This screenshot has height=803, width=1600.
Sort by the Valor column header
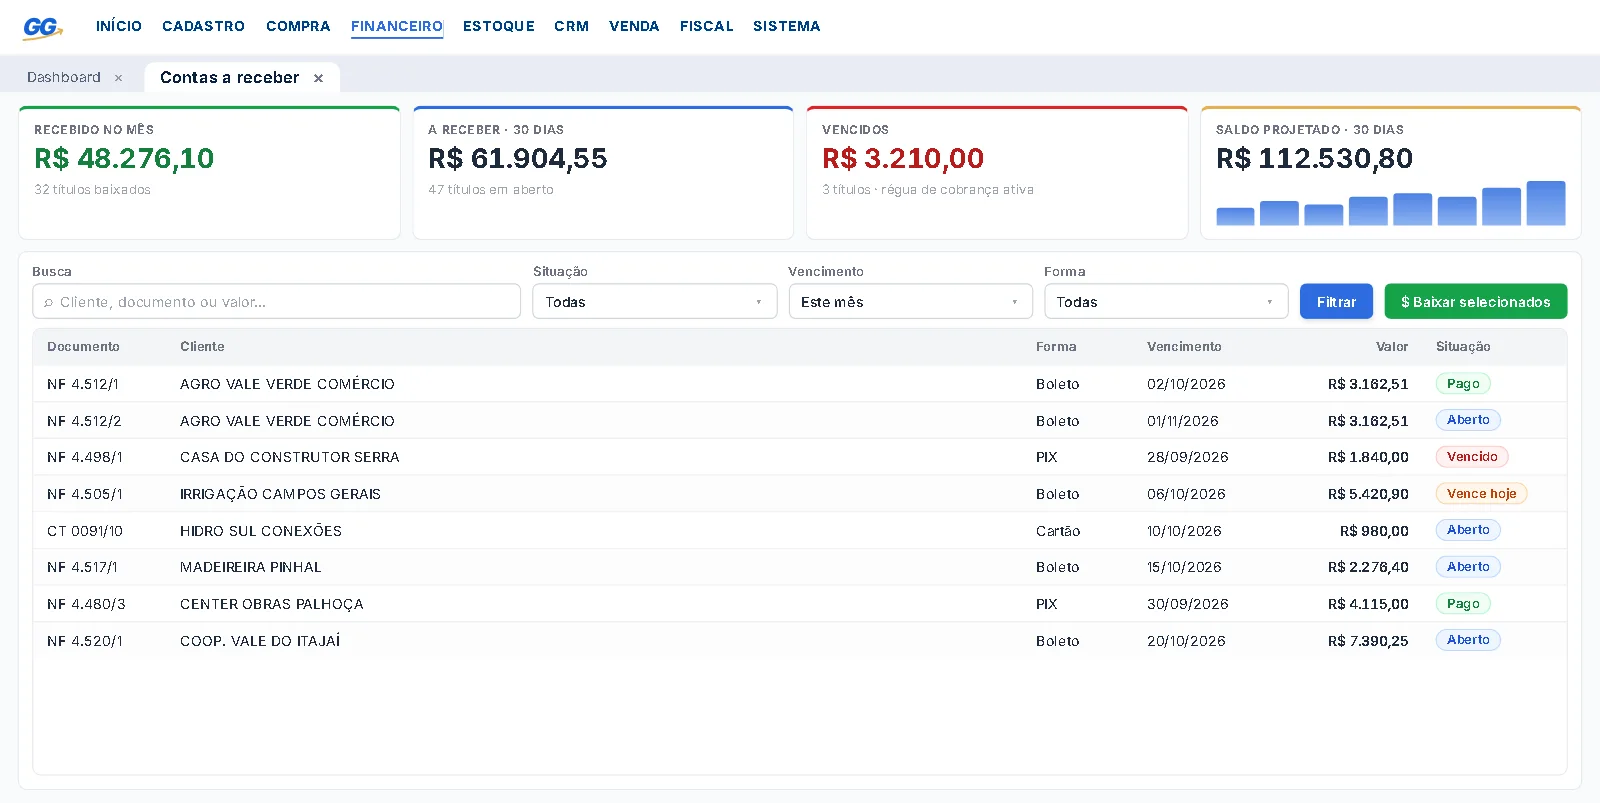point(1392,347)
